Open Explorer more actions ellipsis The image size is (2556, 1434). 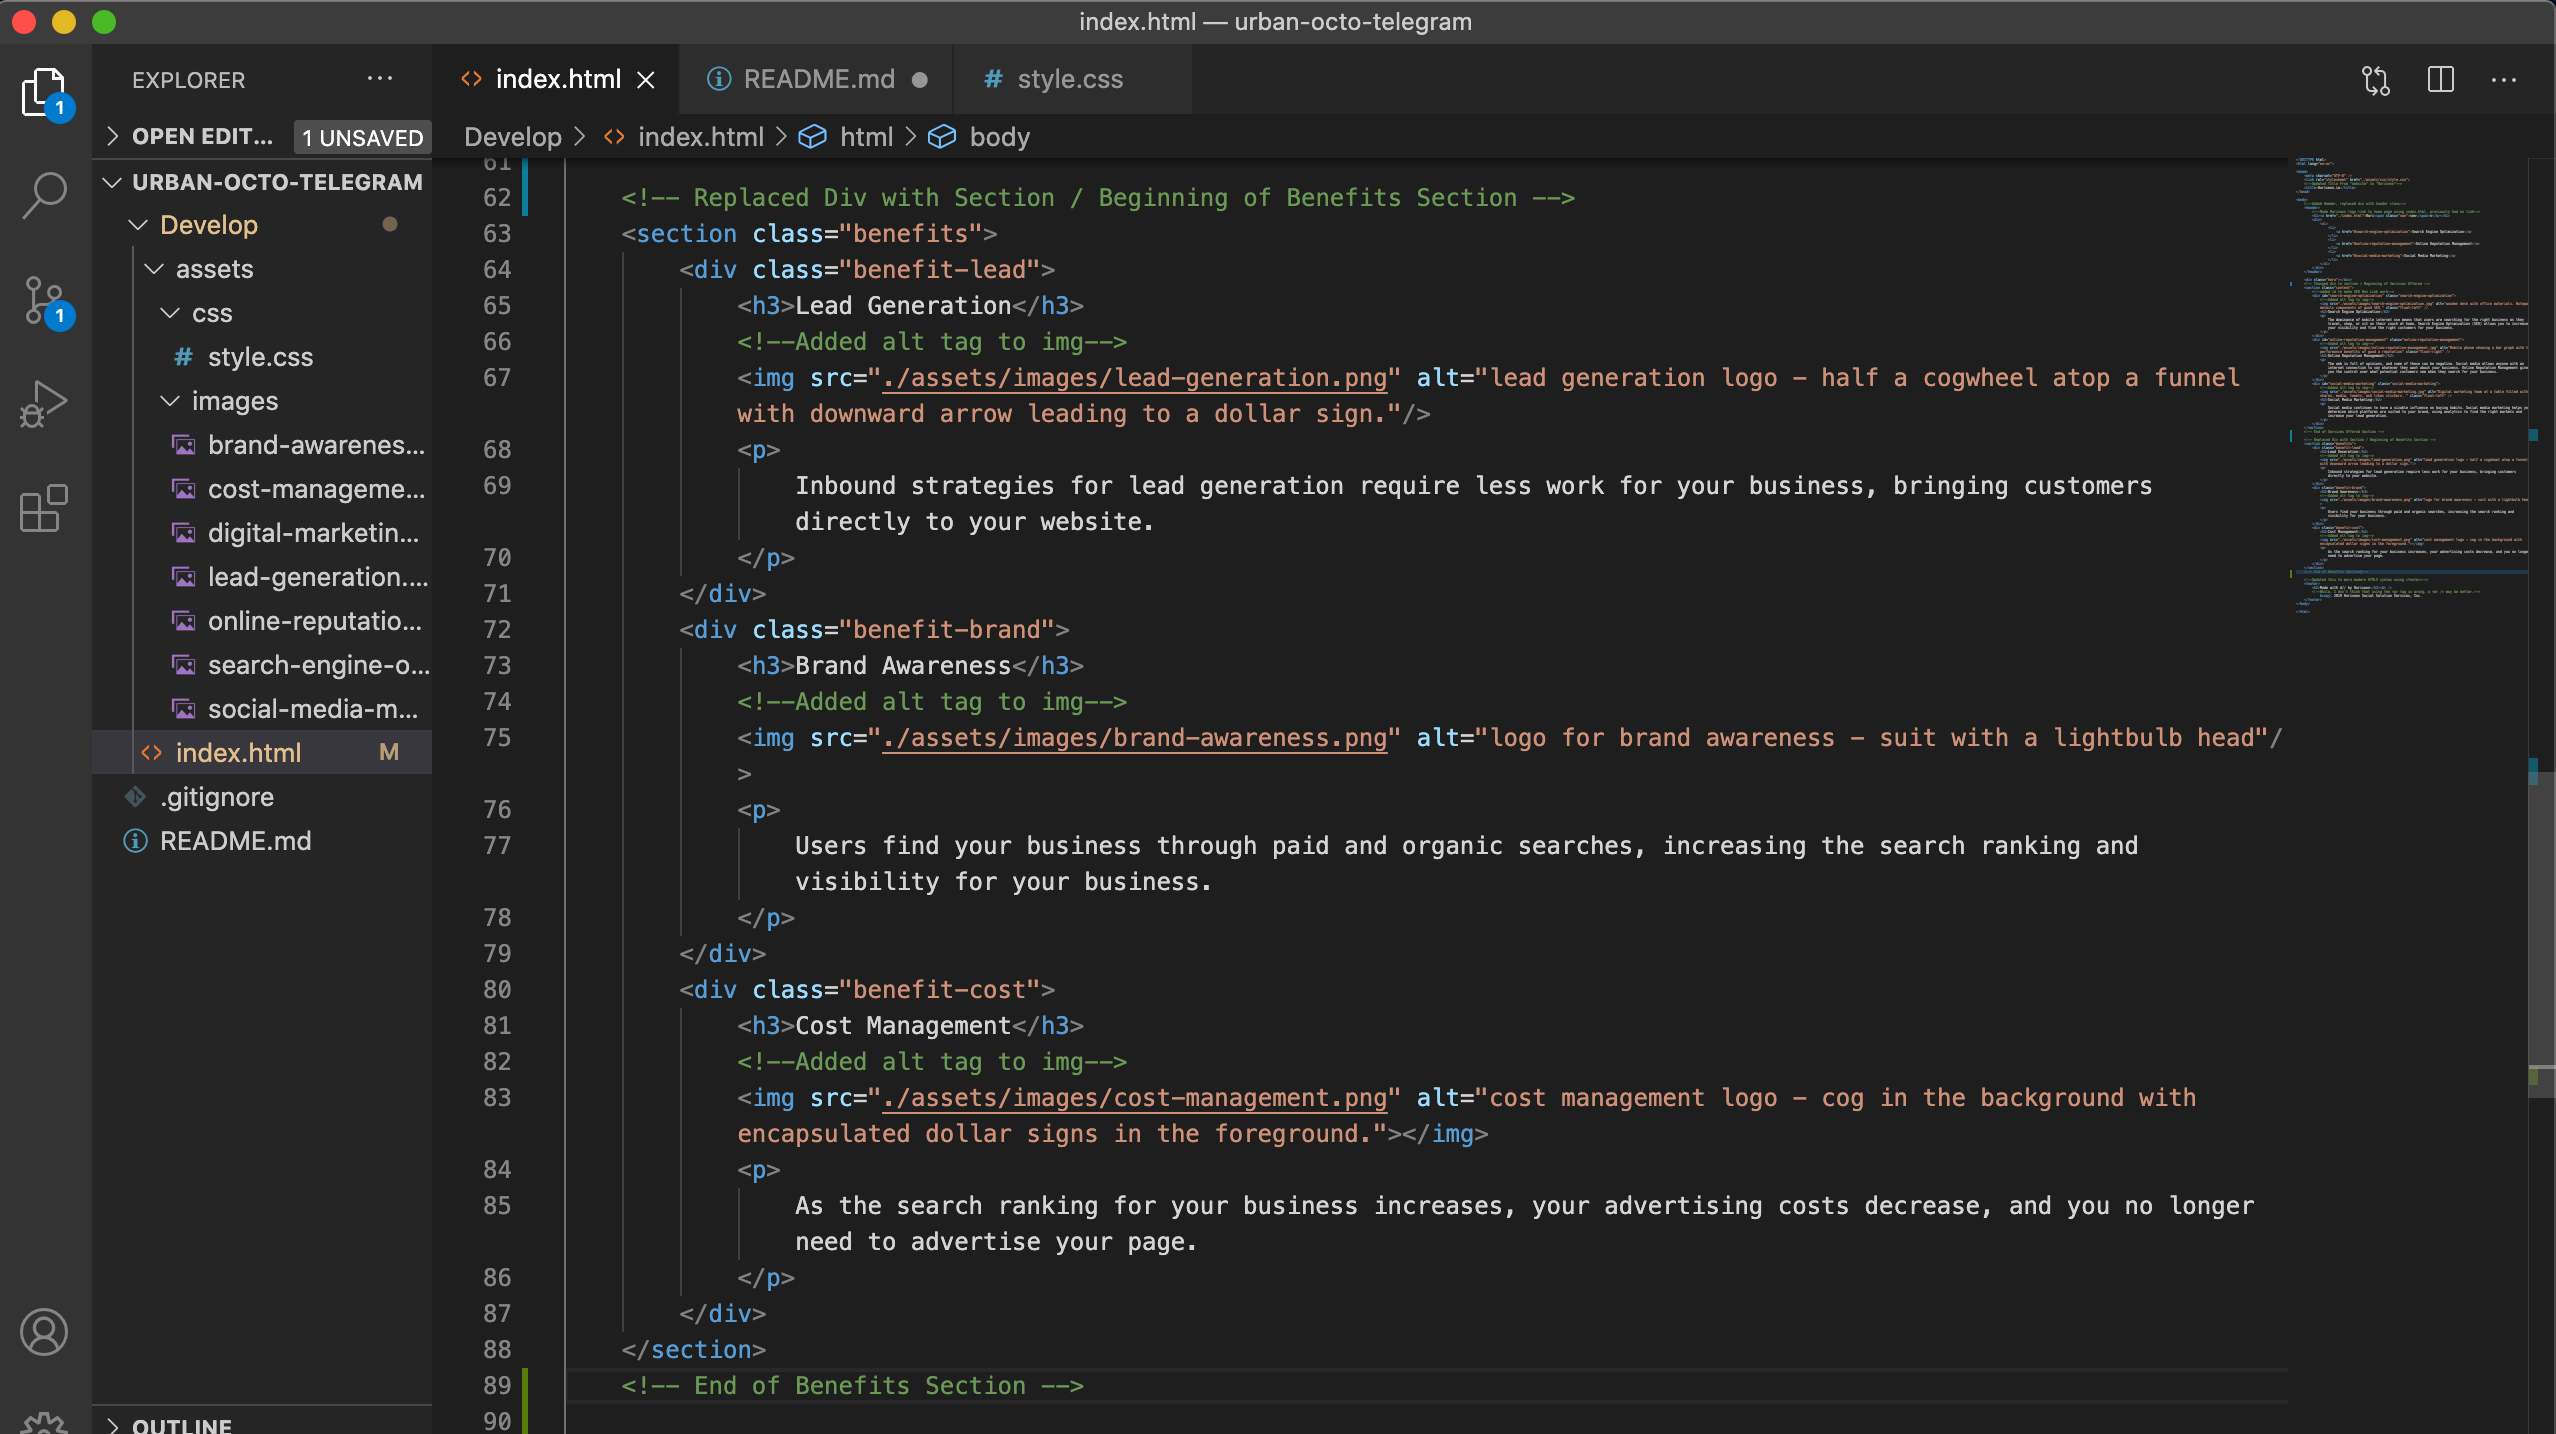[x=380, y=79]
